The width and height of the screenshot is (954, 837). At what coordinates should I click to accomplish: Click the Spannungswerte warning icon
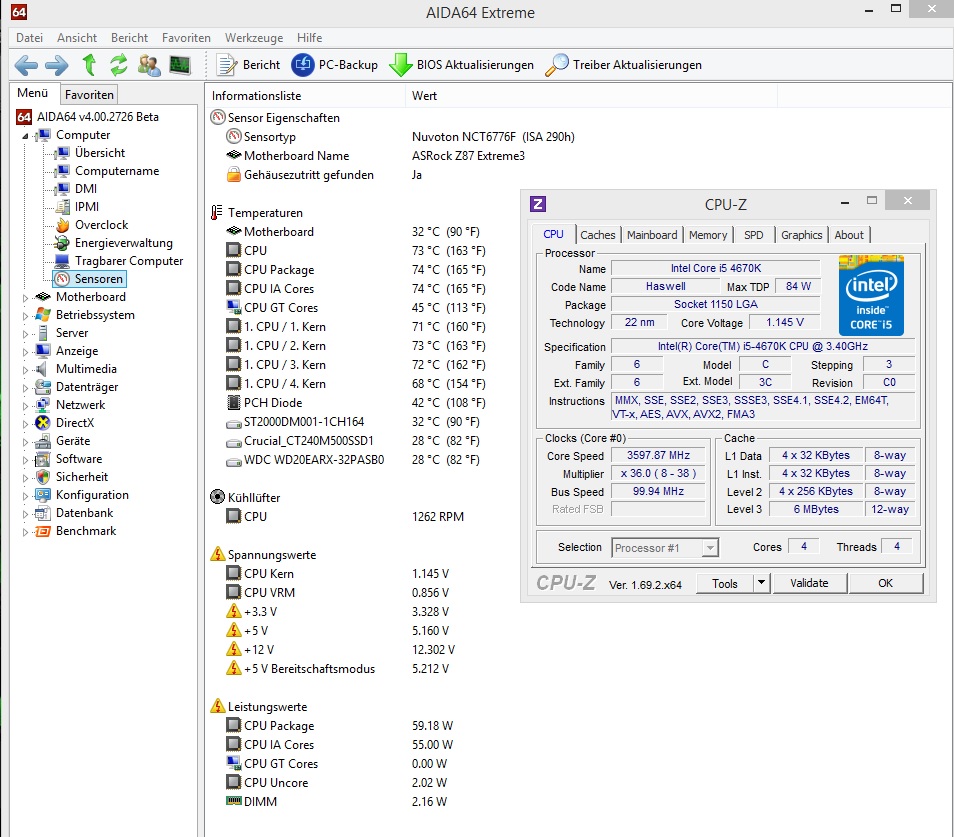tap(218, 554)
